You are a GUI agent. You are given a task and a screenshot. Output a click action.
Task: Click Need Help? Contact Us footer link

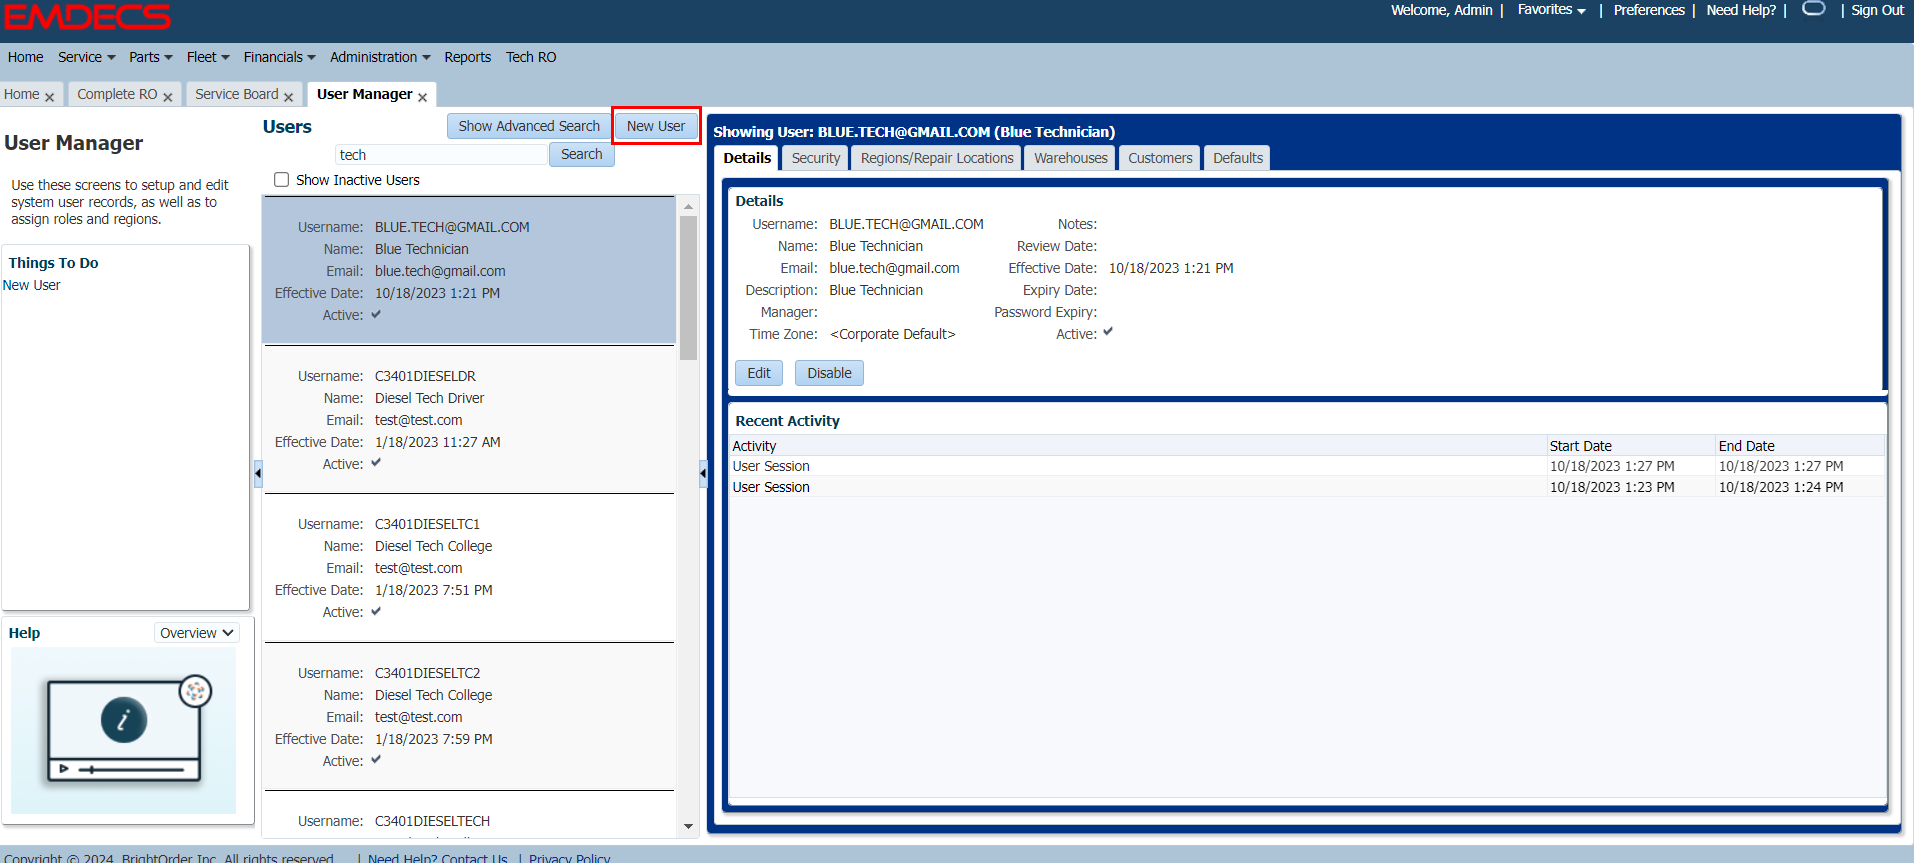[438, 858]
